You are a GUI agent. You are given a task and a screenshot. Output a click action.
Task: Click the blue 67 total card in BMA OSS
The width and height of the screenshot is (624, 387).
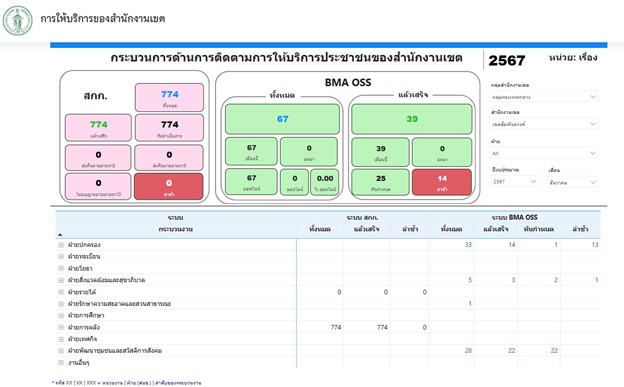(283, 119)
